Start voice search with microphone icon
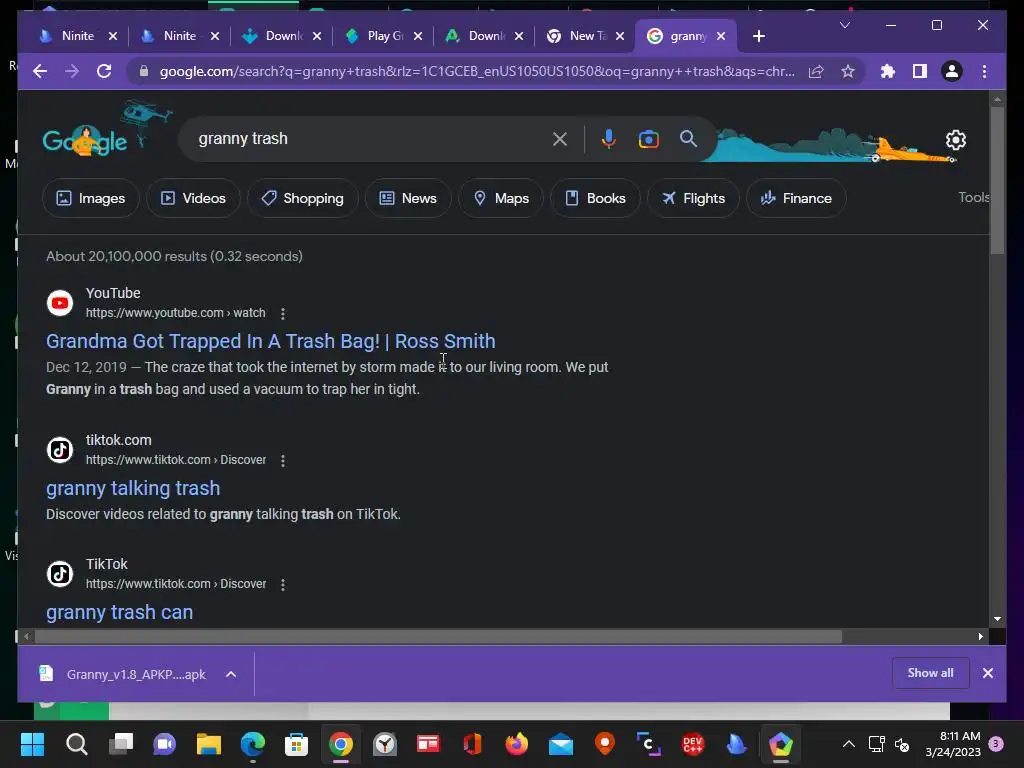Image resolution: width=1024 pixels, height=768 pixels. [609, 139]
